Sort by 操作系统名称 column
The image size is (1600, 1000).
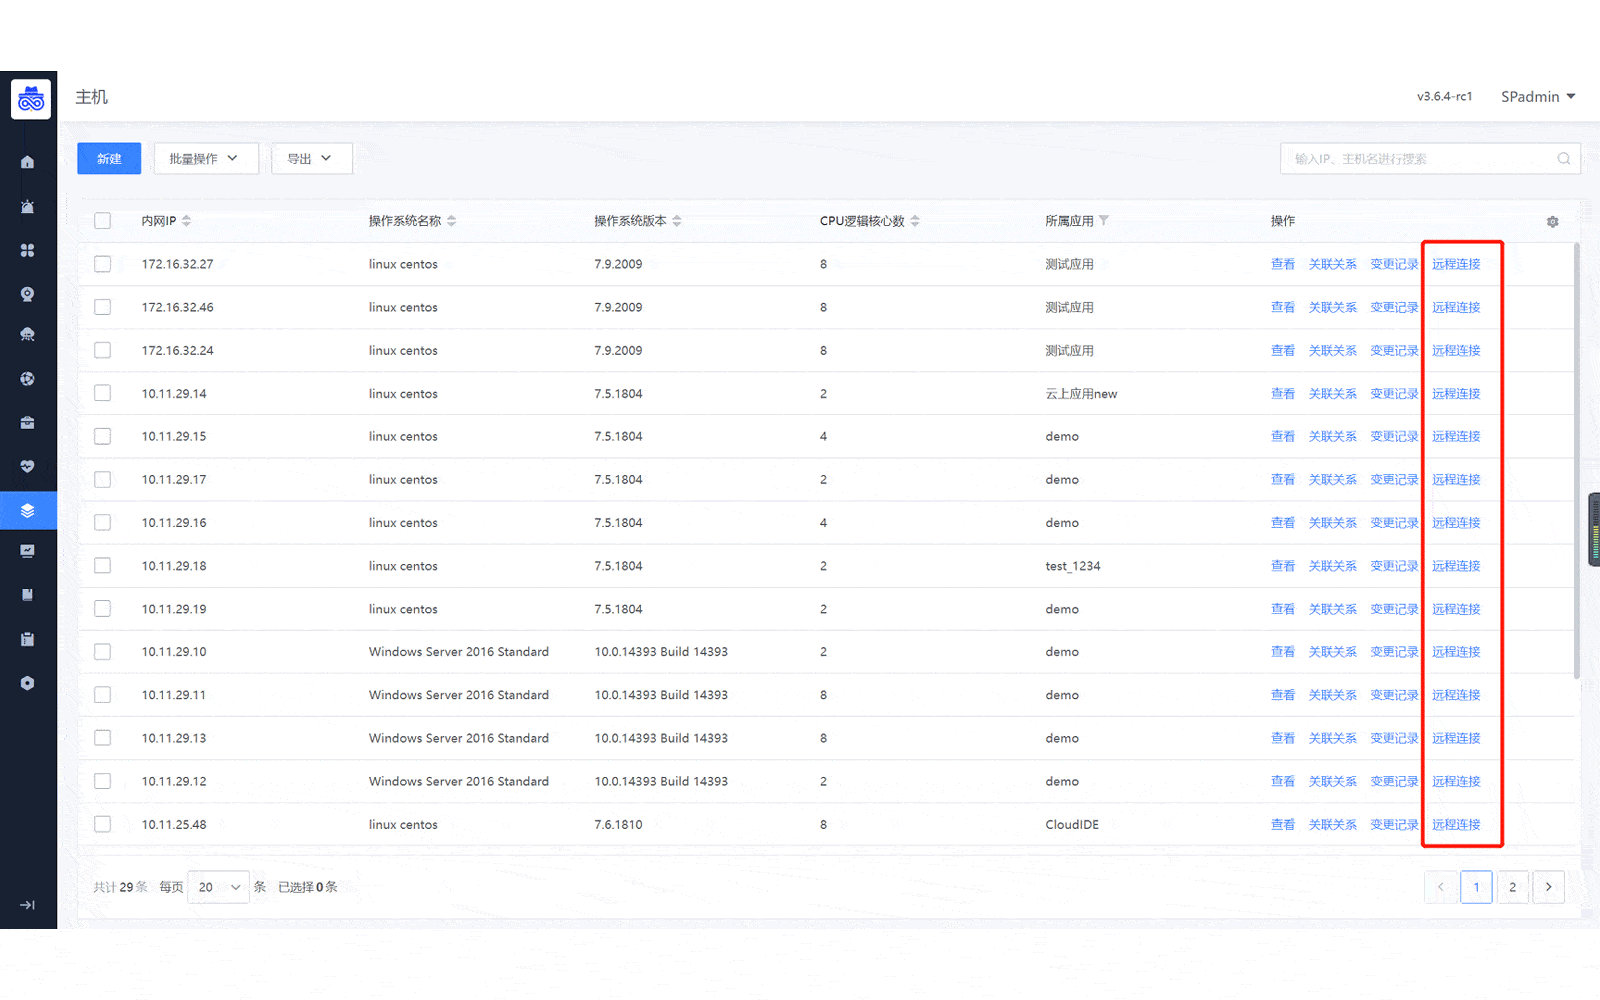click(451, 221)
